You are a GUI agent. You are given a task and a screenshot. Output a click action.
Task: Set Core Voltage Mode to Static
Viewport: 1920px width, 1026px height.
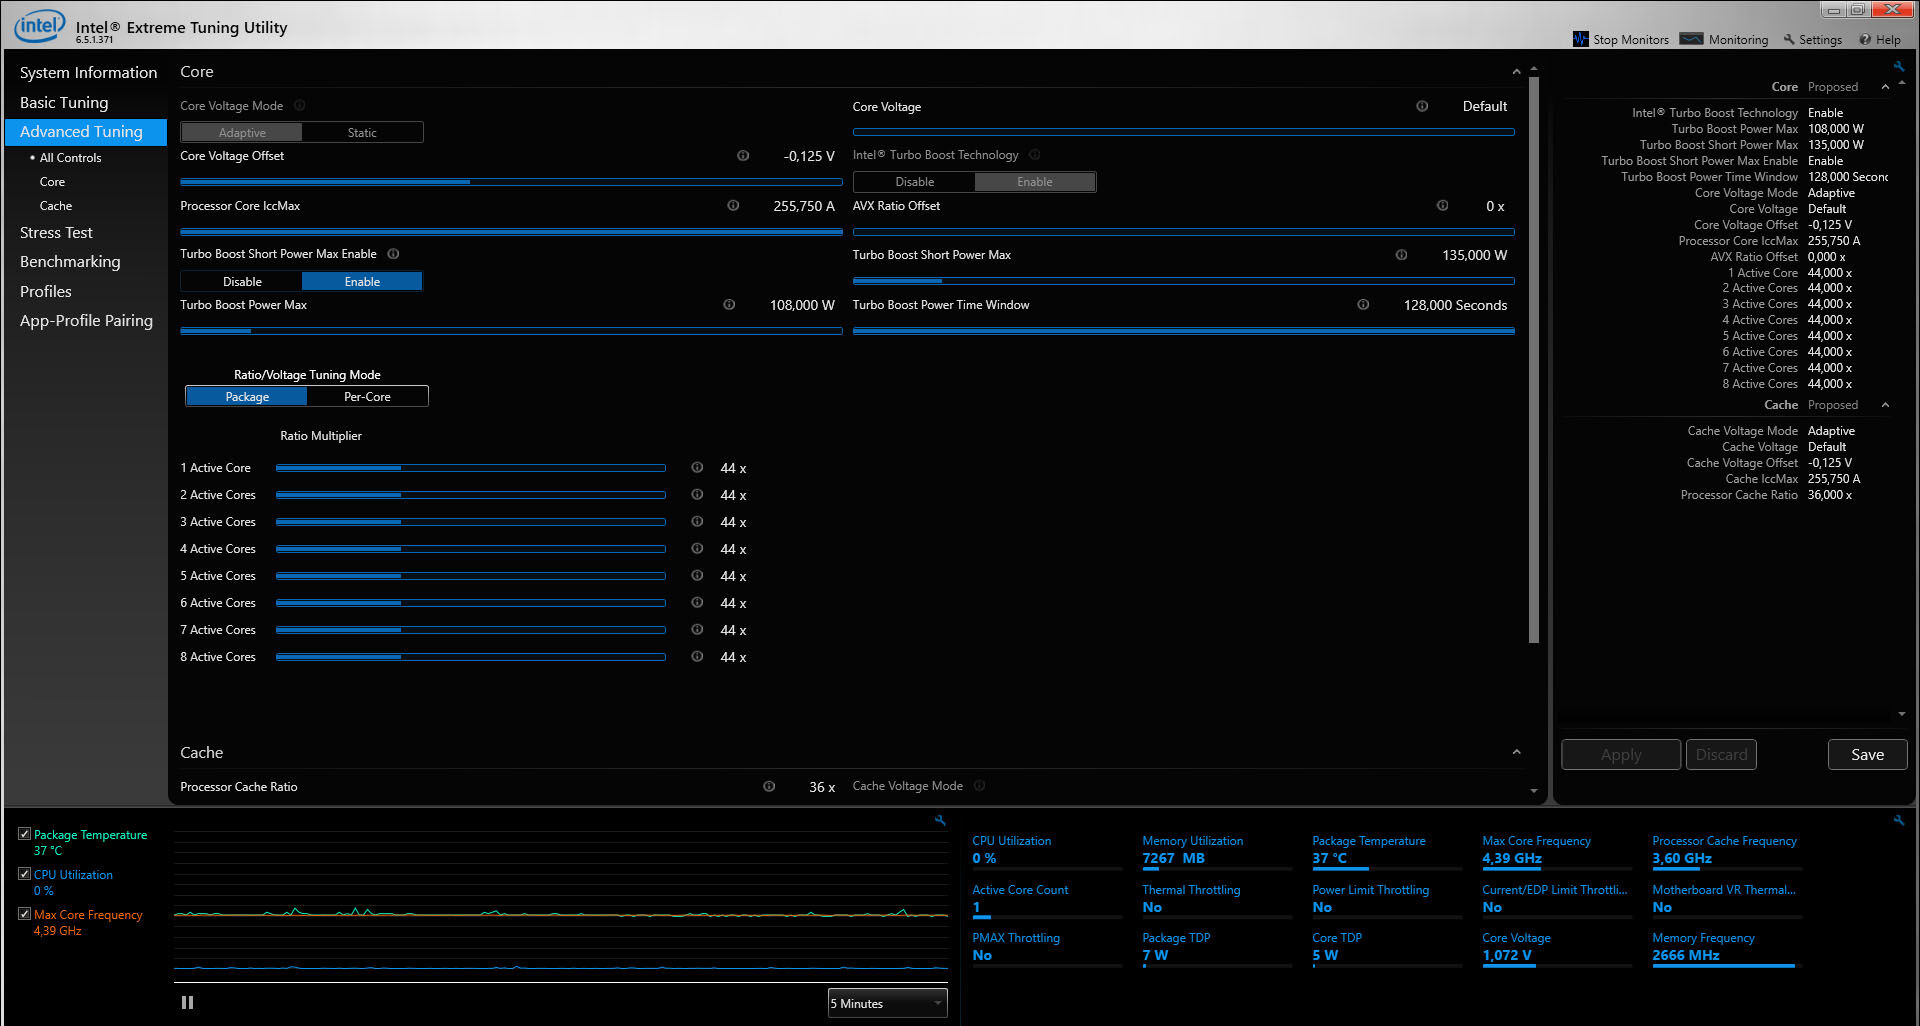click(362, 132)
